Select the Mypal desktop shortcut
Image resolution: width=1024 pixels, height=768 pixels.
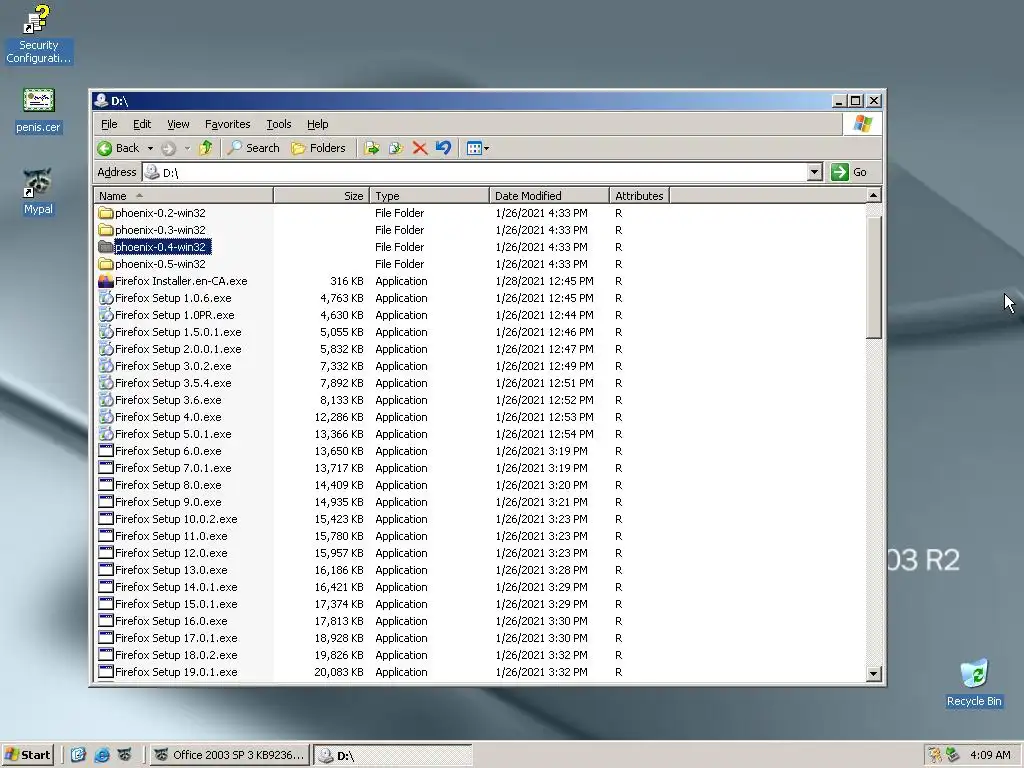pos(38,191)
